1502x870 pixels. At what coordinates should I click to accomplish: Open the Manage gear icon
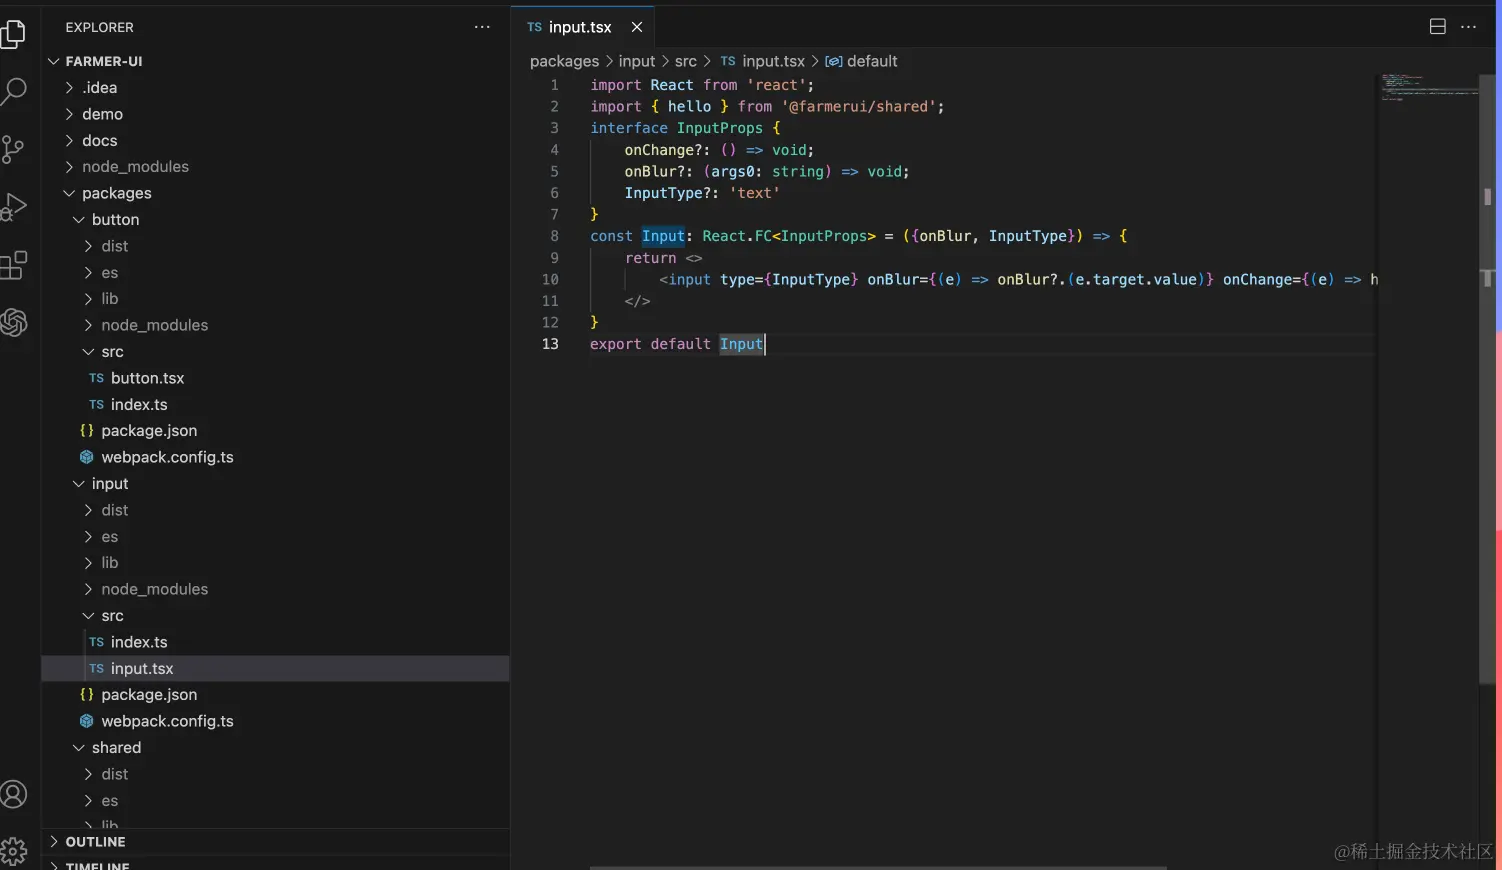point(13,851)
